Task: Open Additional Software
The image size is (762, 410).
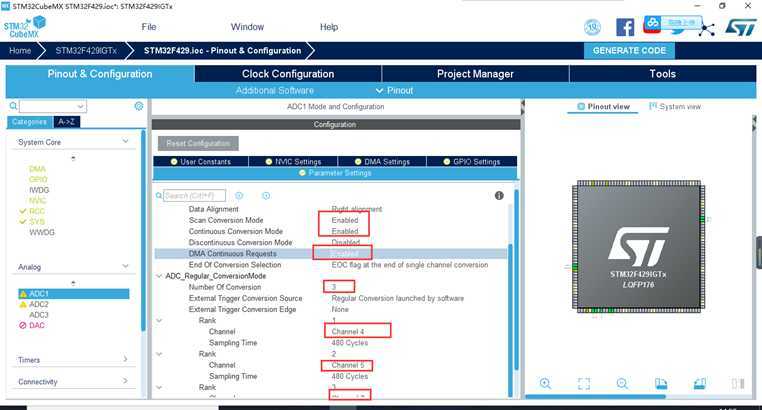Action: click(275, 90)
